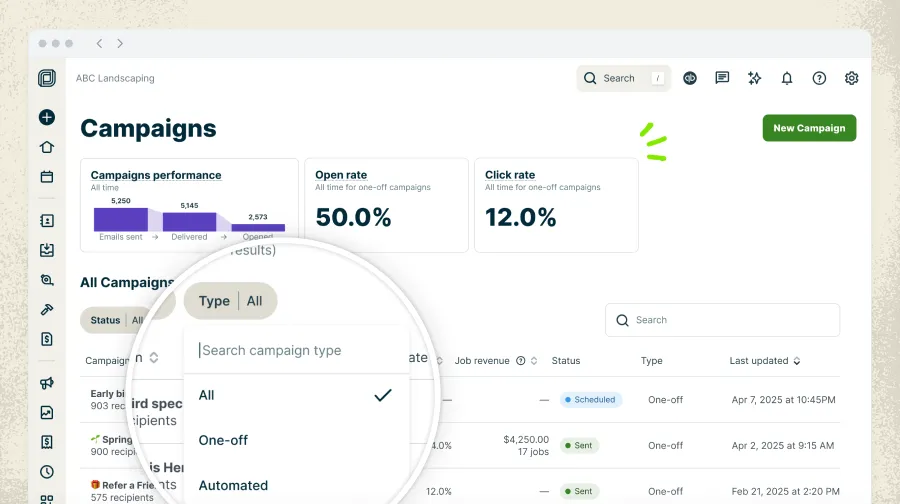Click the campaigns table Search field
Viewport: 900px width, 504px height.
tap(723, 320)
